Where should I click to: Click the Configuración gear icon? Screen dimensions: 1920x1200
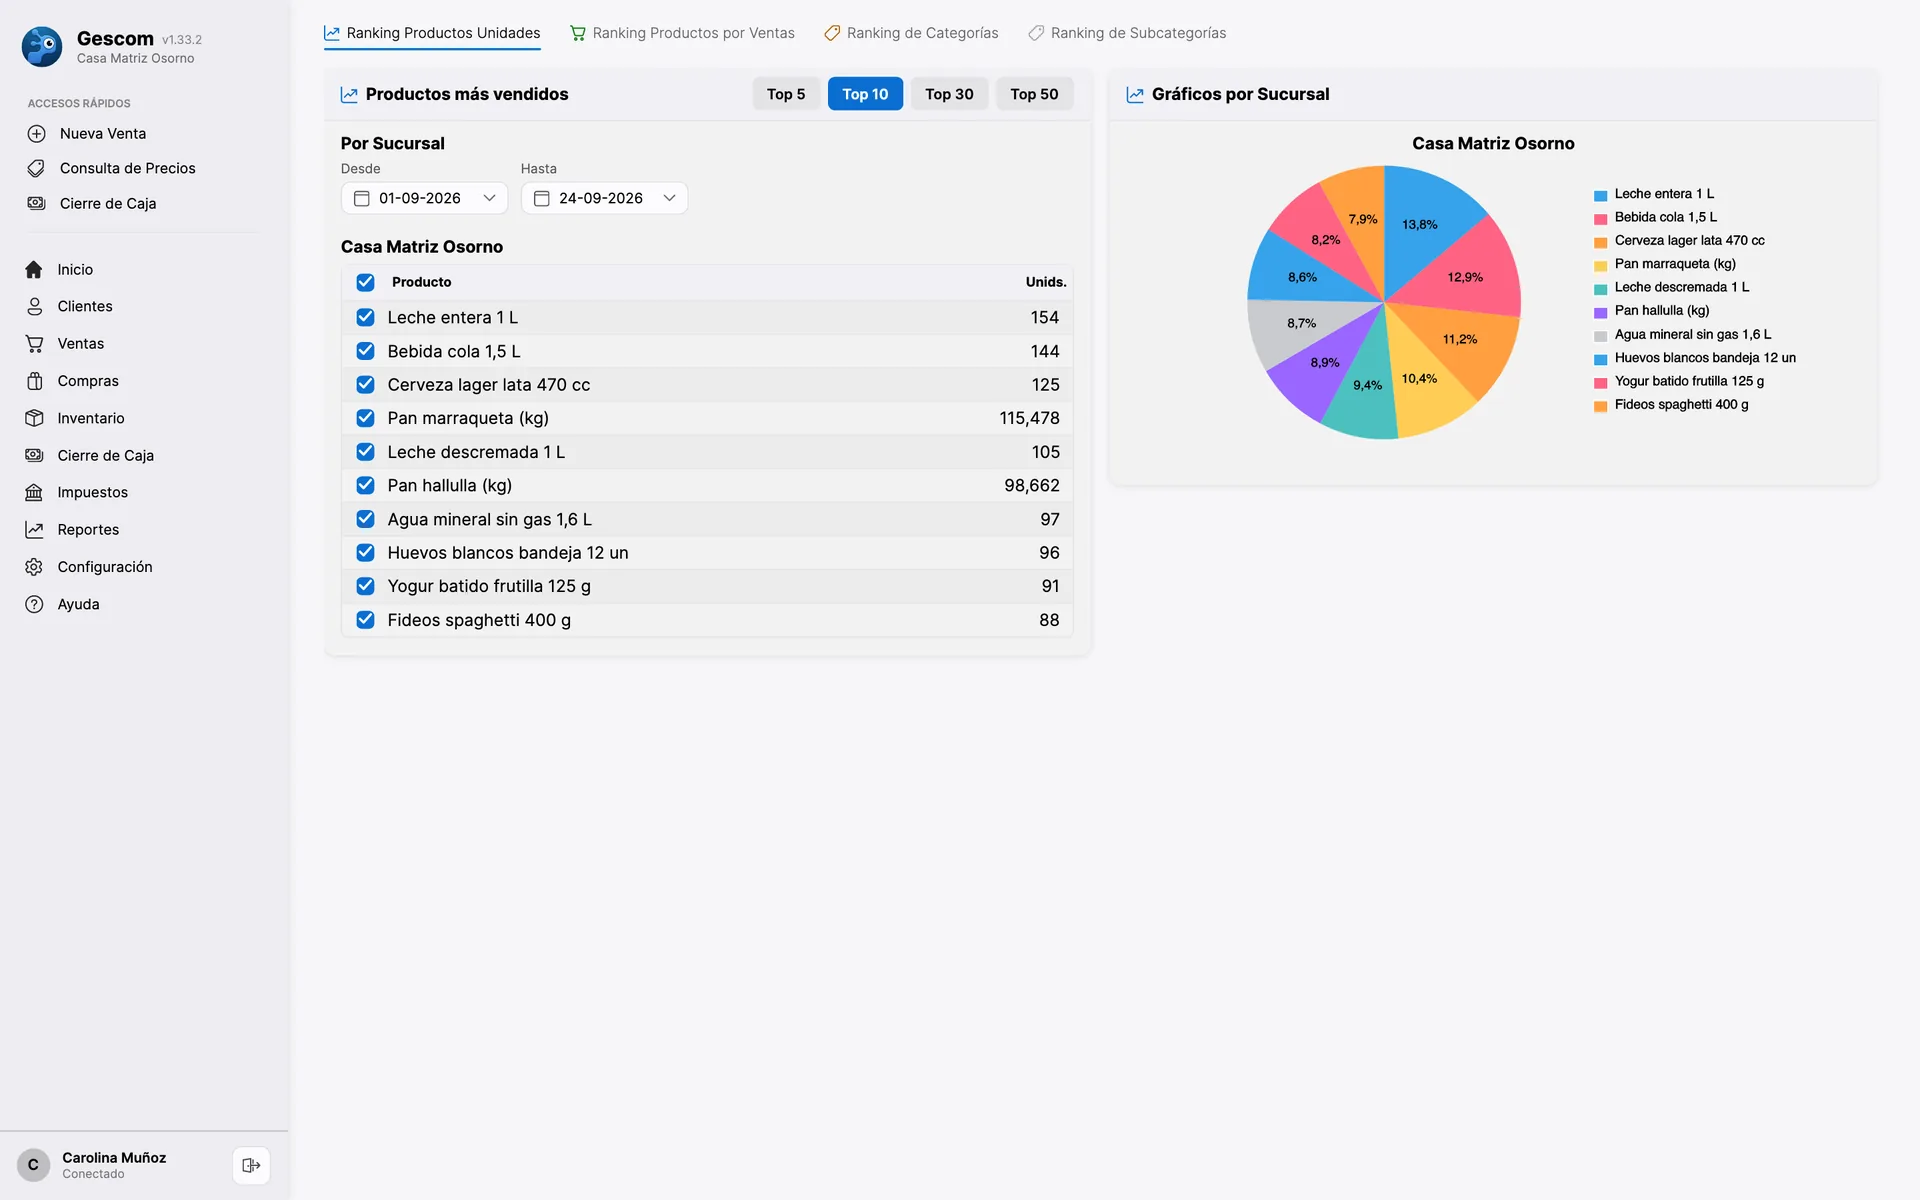pyautogui.click(x=34, y=567)
